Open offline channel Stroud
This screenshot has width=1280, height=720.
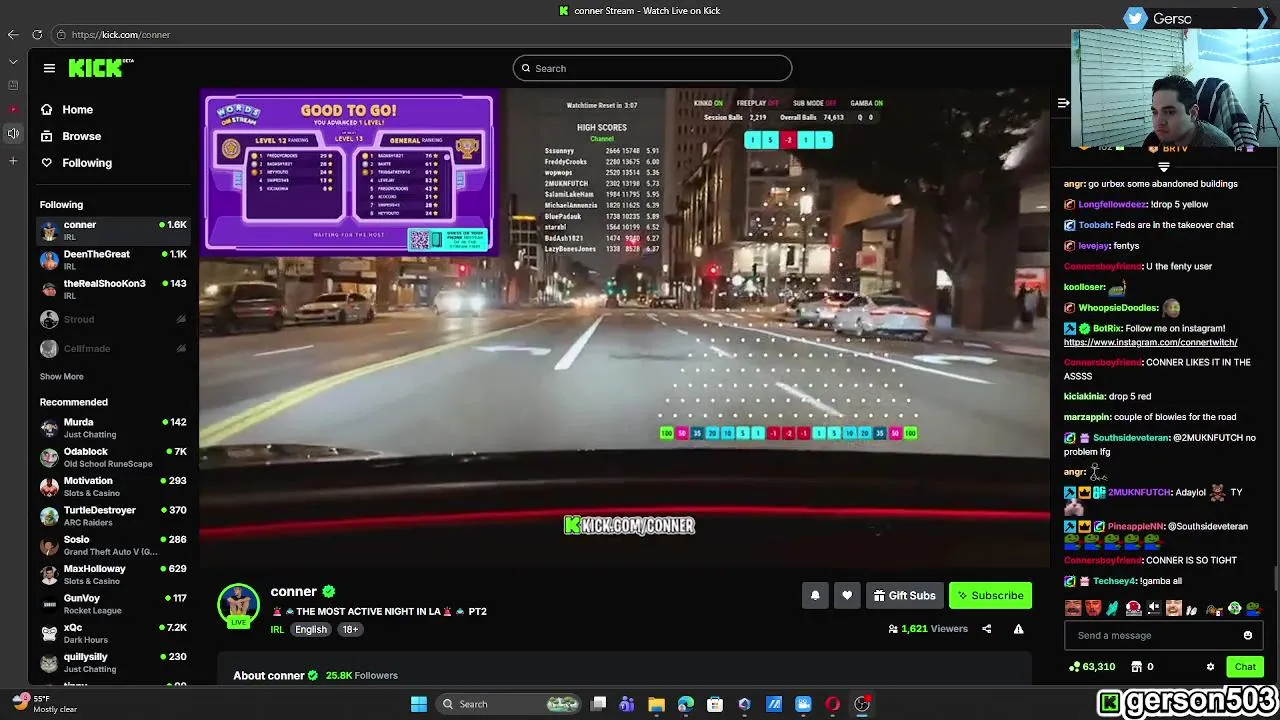pos(113,319)
